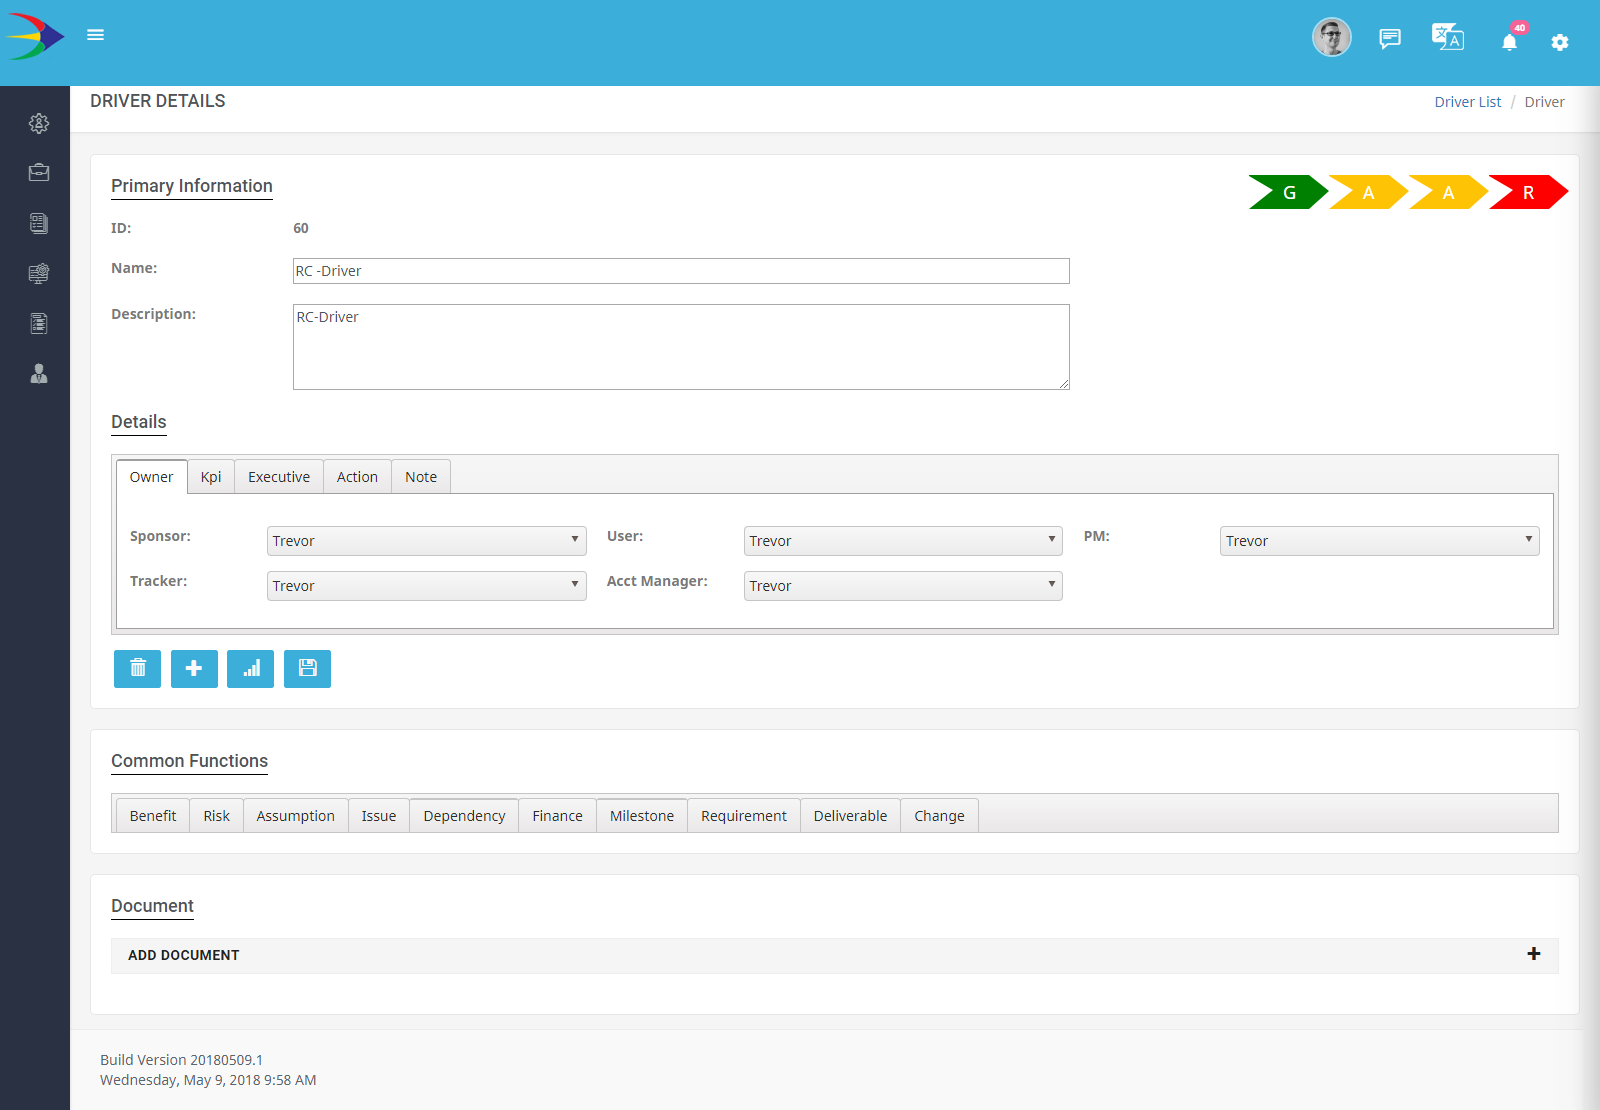Open the bar chart report button
The image size is (1600, 1110).
(x=250, y=668)
